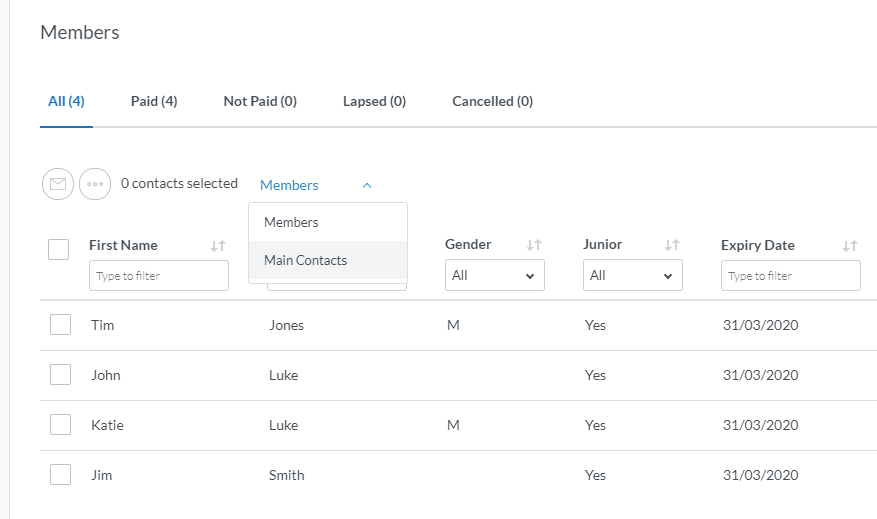The image size is (877, 519).
Task: Collapse the Members view dropdown
Action: point(316,185)
